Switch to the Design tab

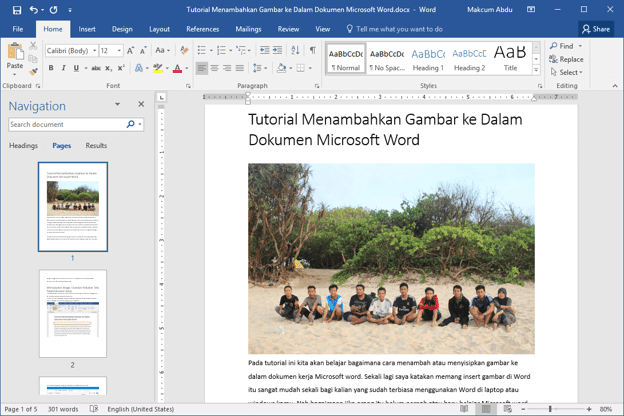coord(122,29)
